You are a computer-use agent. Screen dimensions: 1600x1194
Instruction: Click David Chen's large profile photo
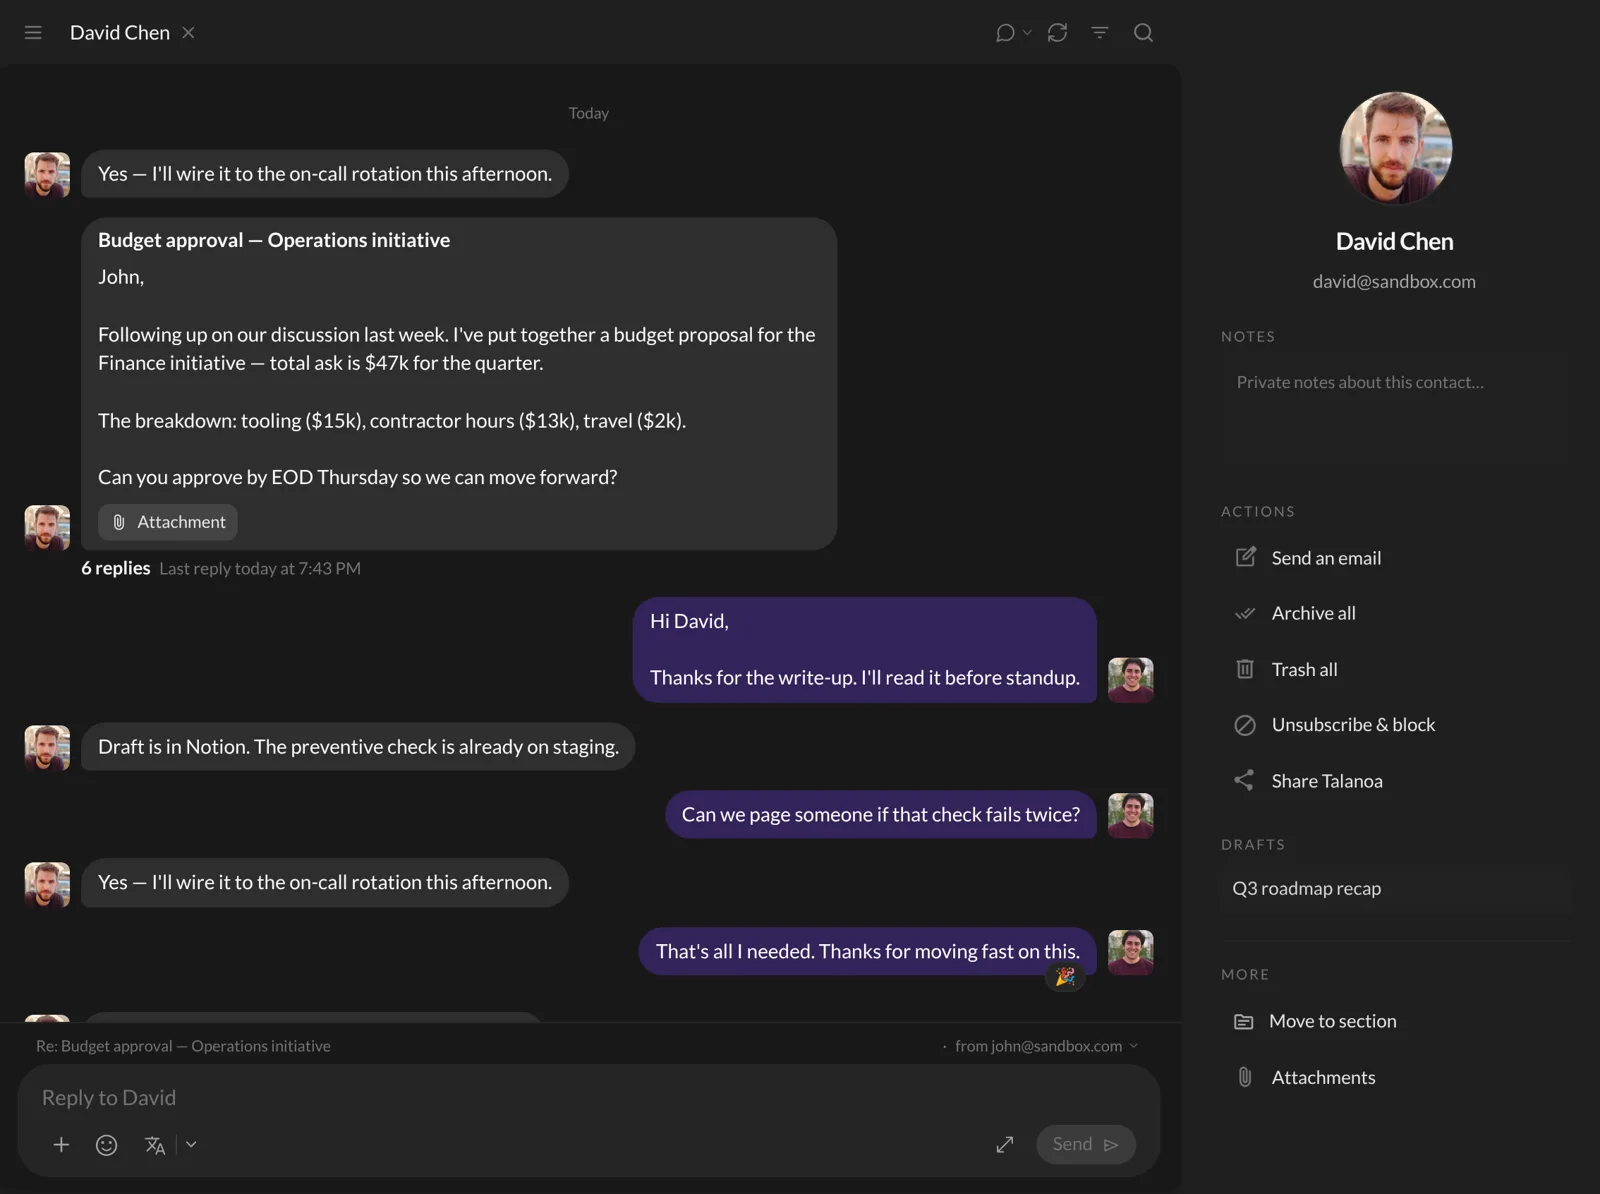pyautogui.click(x=1396, y=148)
